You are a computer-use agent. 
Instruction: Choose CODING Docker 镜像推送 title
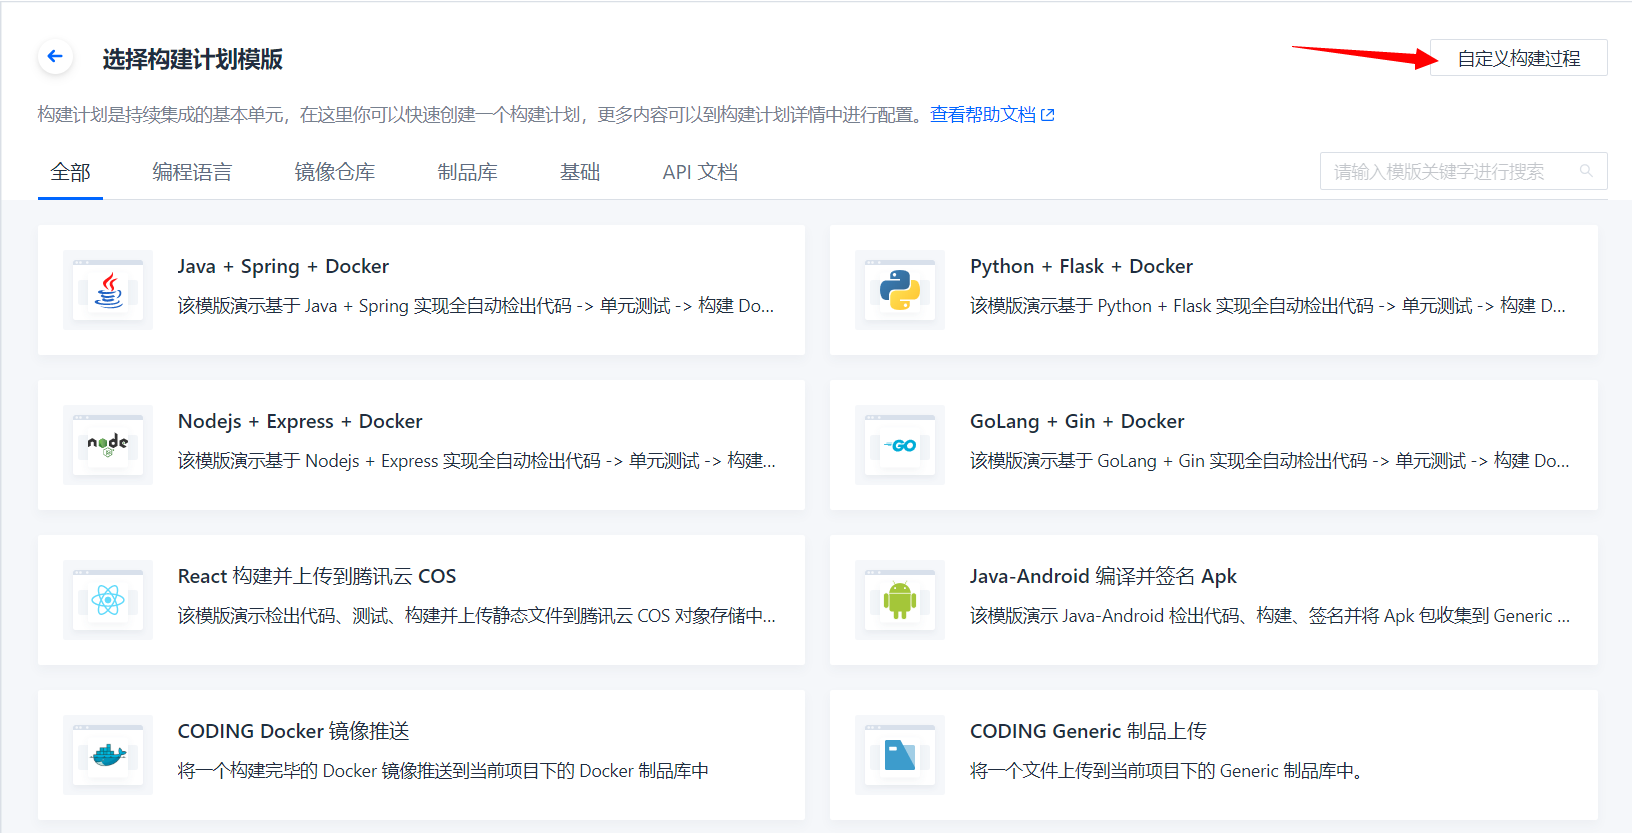[x=293, y=731]
